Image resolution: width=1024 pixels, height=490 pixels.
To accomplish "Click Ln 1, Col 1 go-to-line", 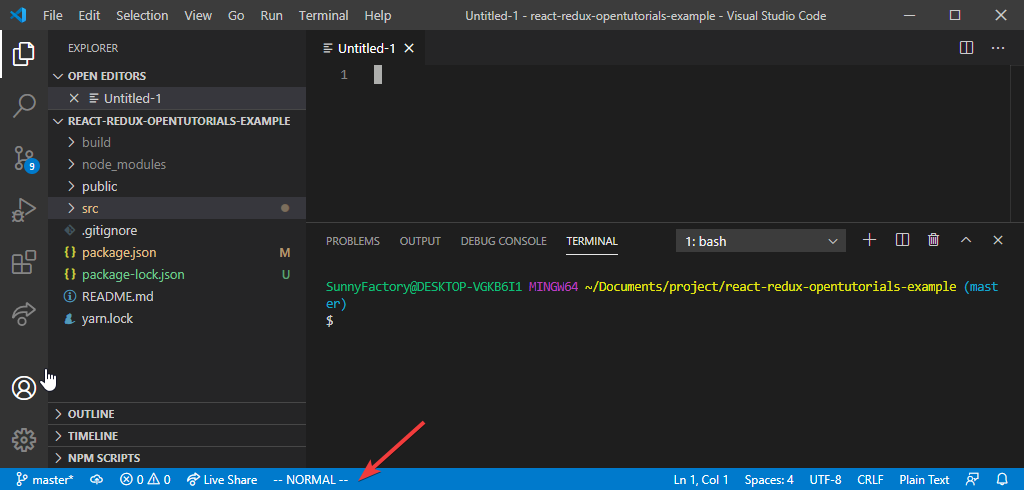I will click(701, 480).
